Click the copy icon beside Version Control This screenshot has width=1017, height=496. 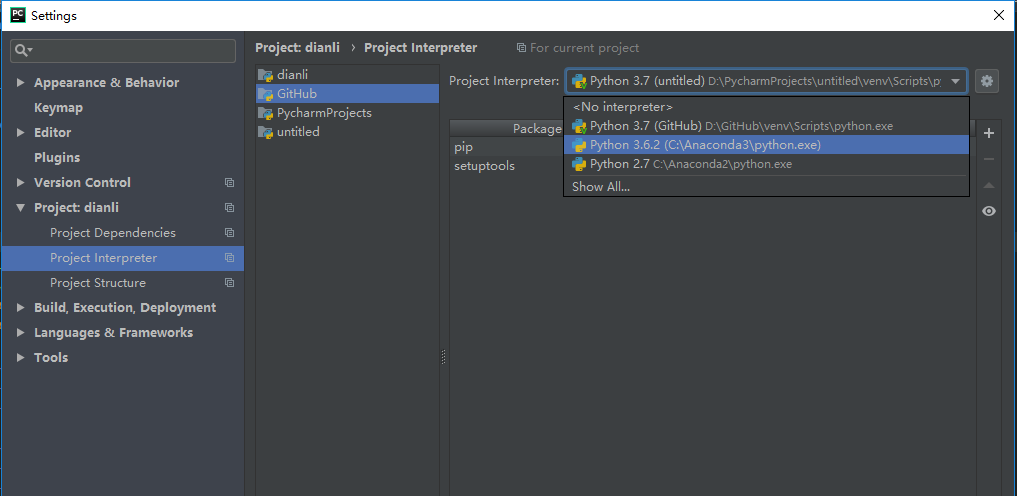pyautogui.click(x=229, y=183)
